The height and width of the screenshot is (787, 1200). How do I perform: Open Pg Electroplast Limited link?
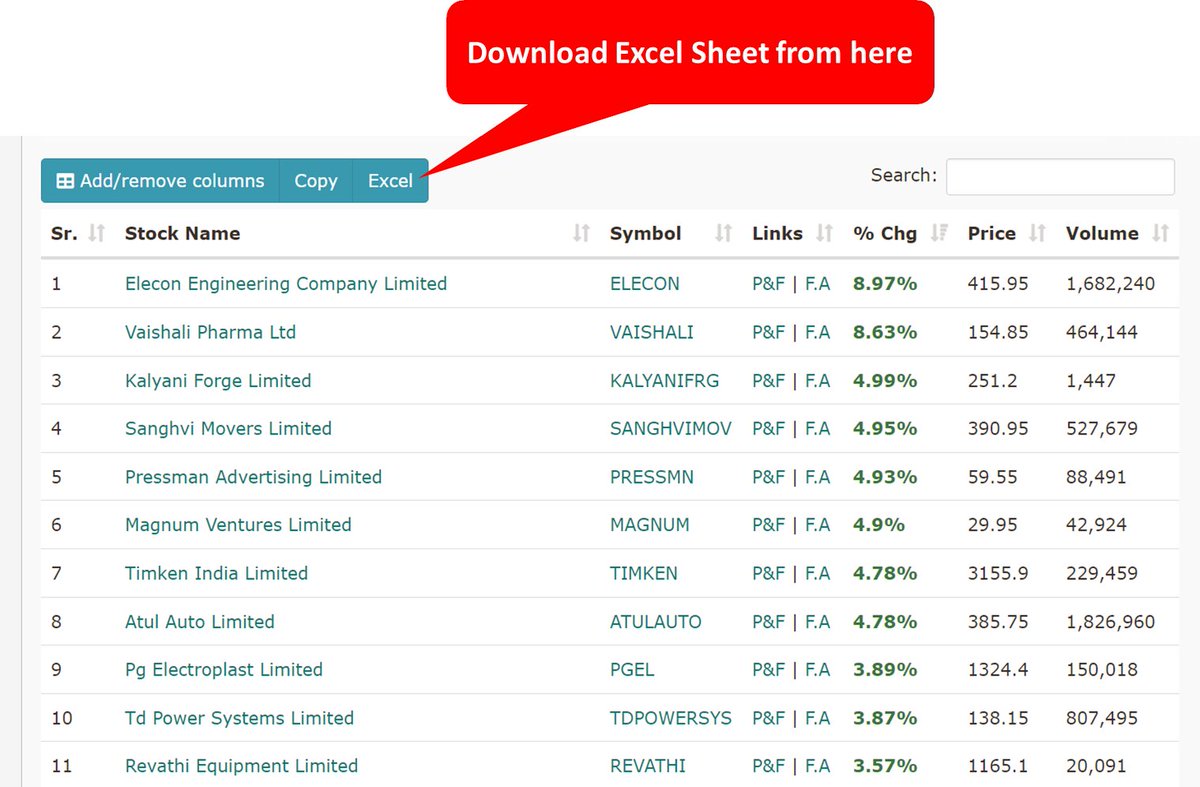(x=224, y=670)
